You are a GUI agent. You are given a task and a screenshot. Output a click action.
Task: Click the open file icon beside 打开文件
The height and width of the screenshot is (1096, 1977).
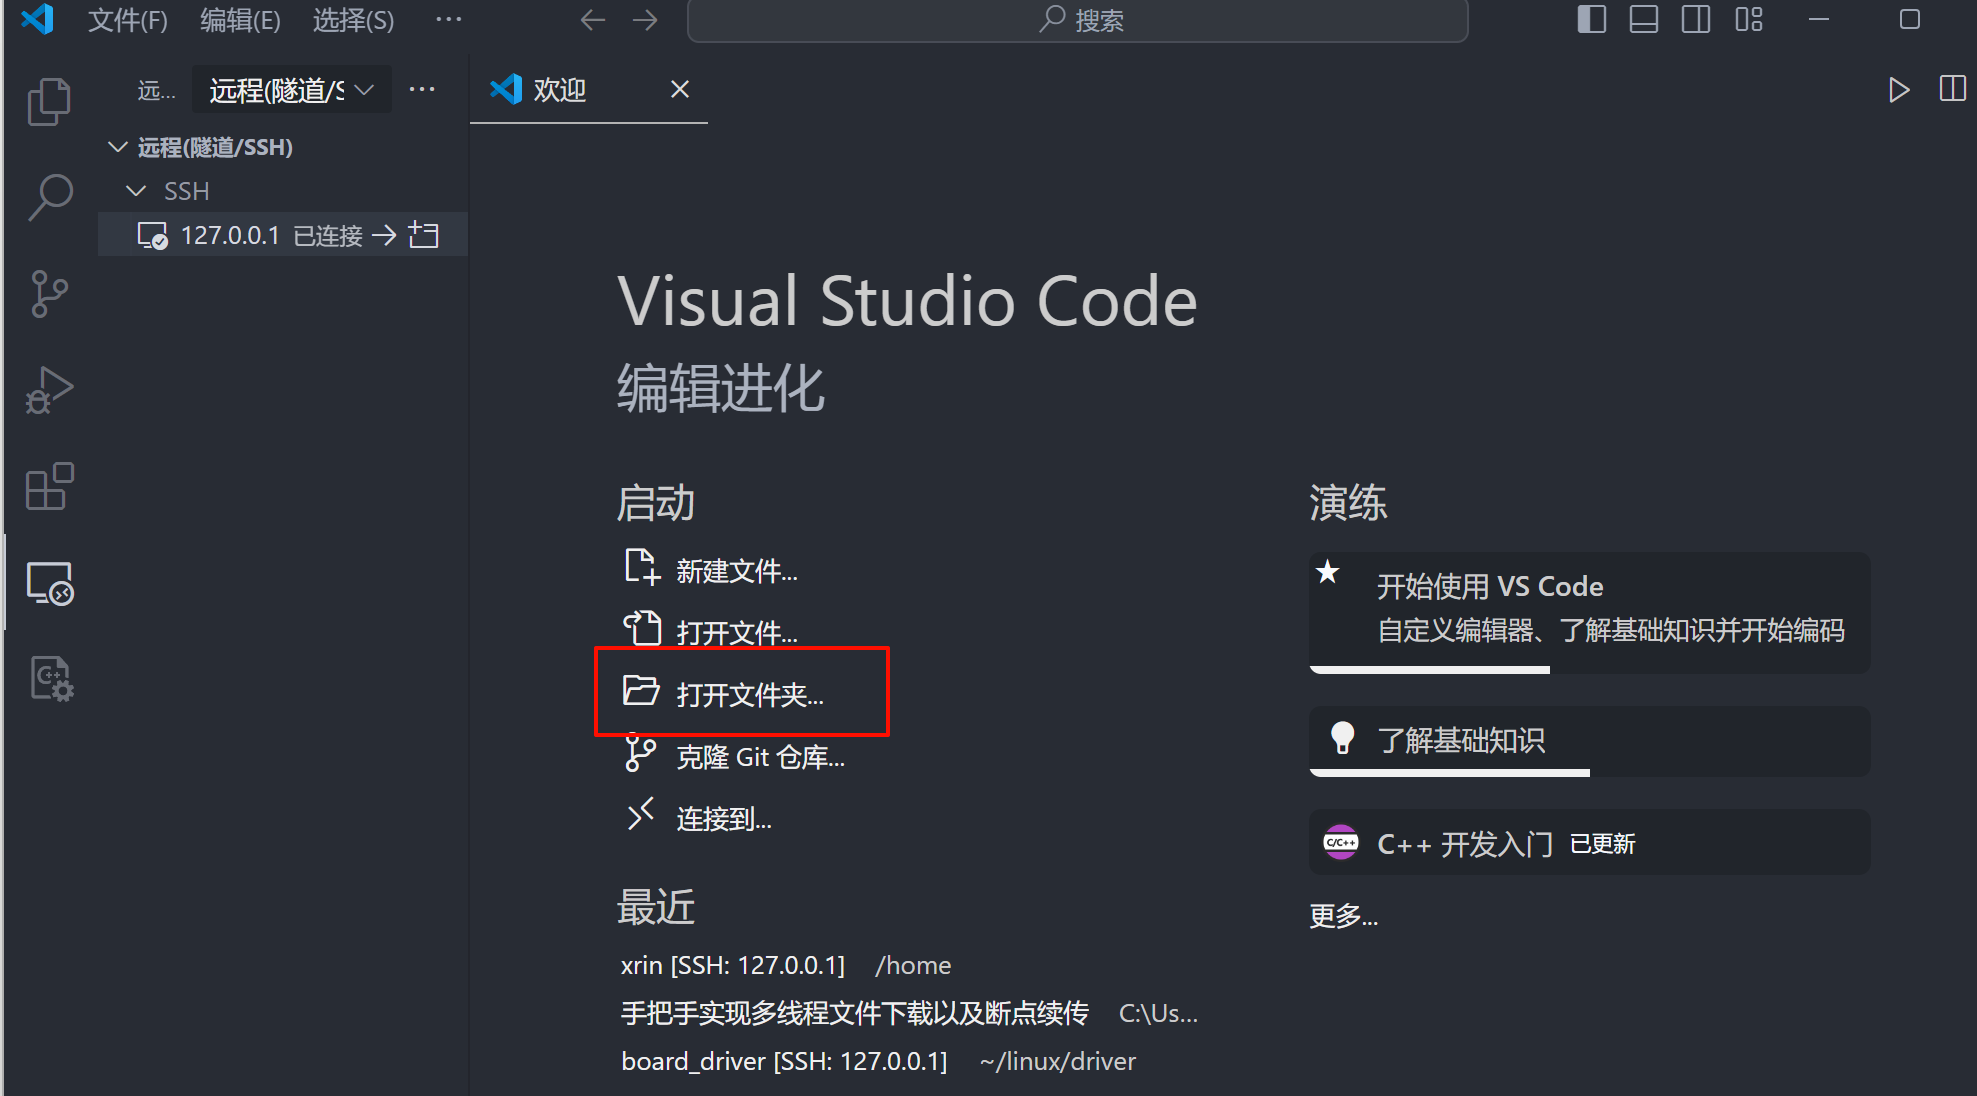click(642, 629)
